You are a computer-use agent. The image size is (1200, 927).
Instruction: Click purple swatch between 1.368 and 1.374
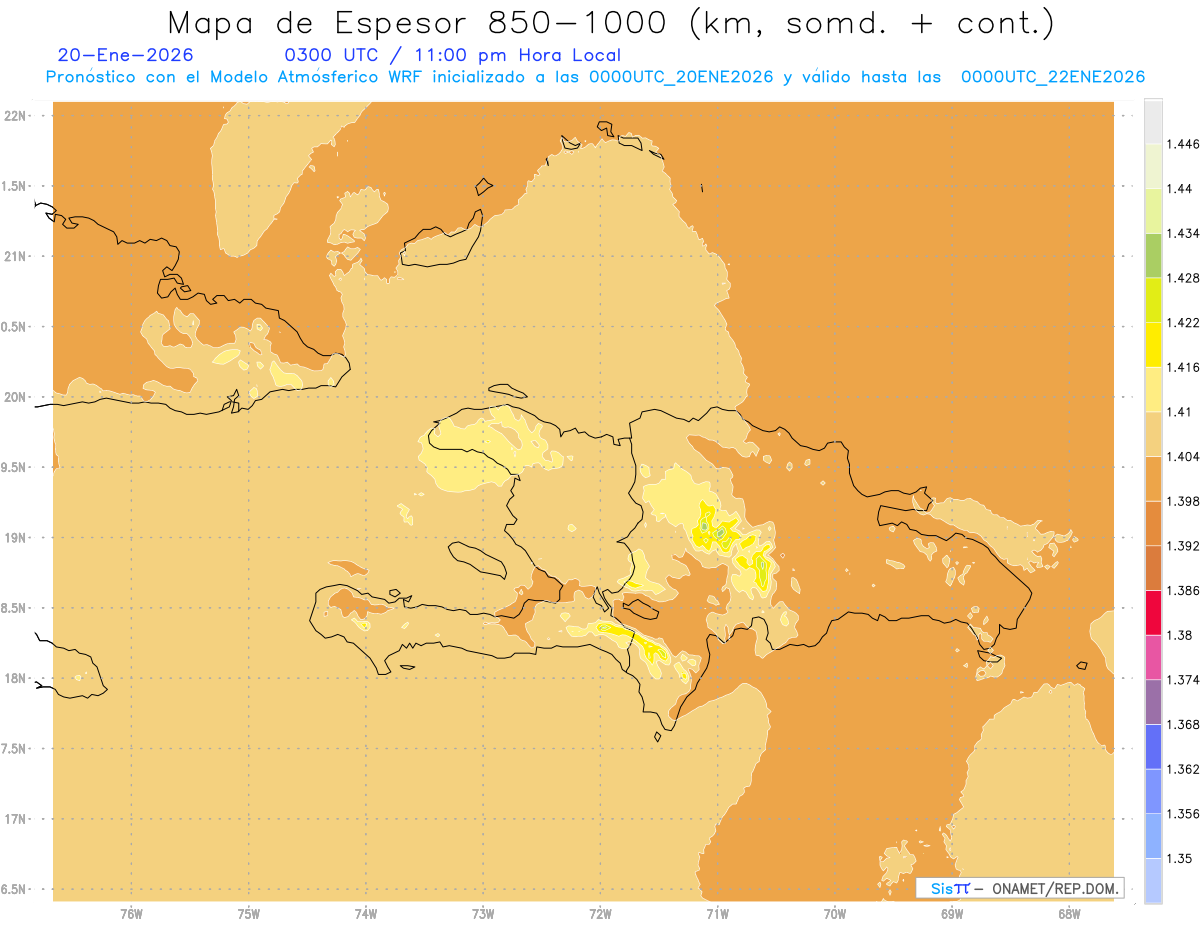point(1153,702)
